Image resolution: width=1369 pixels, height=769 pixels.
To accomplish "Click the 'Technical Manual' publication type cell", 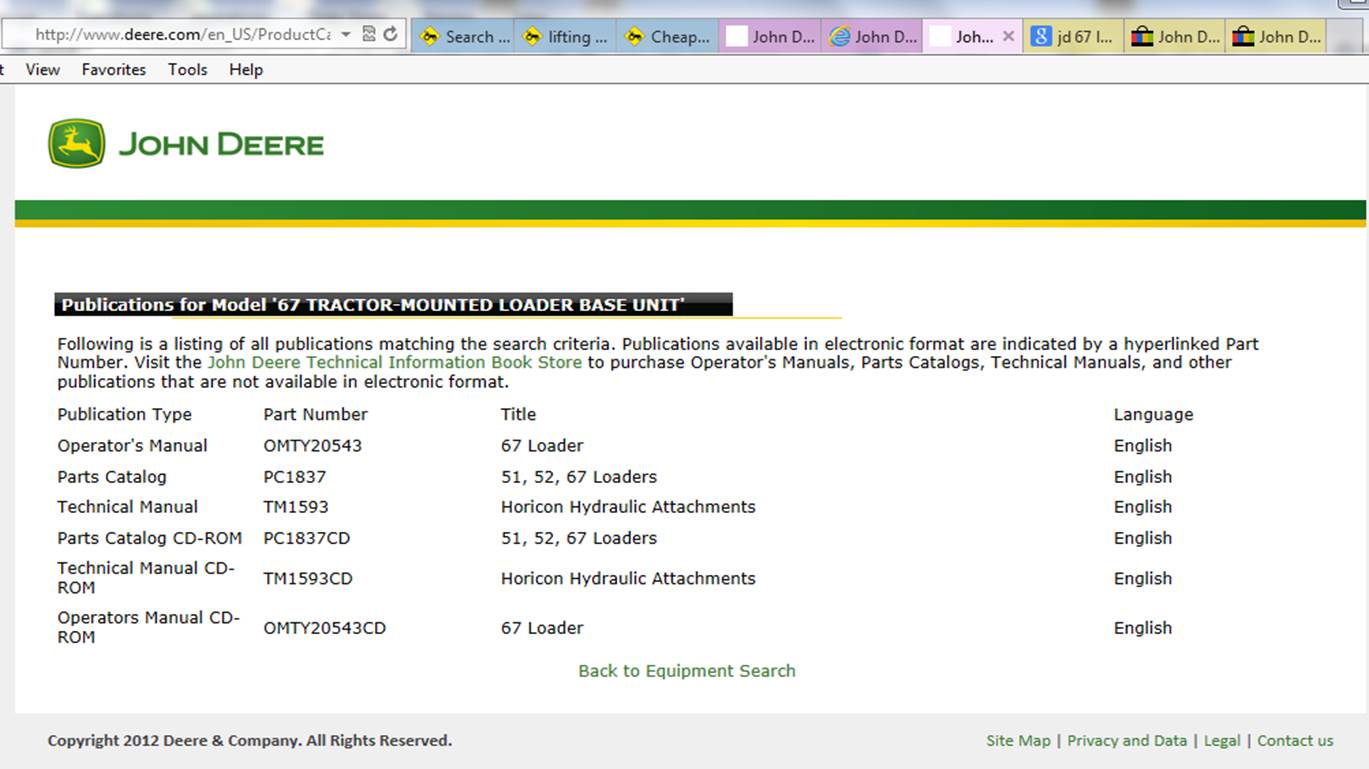I will (x=128, y=507).
